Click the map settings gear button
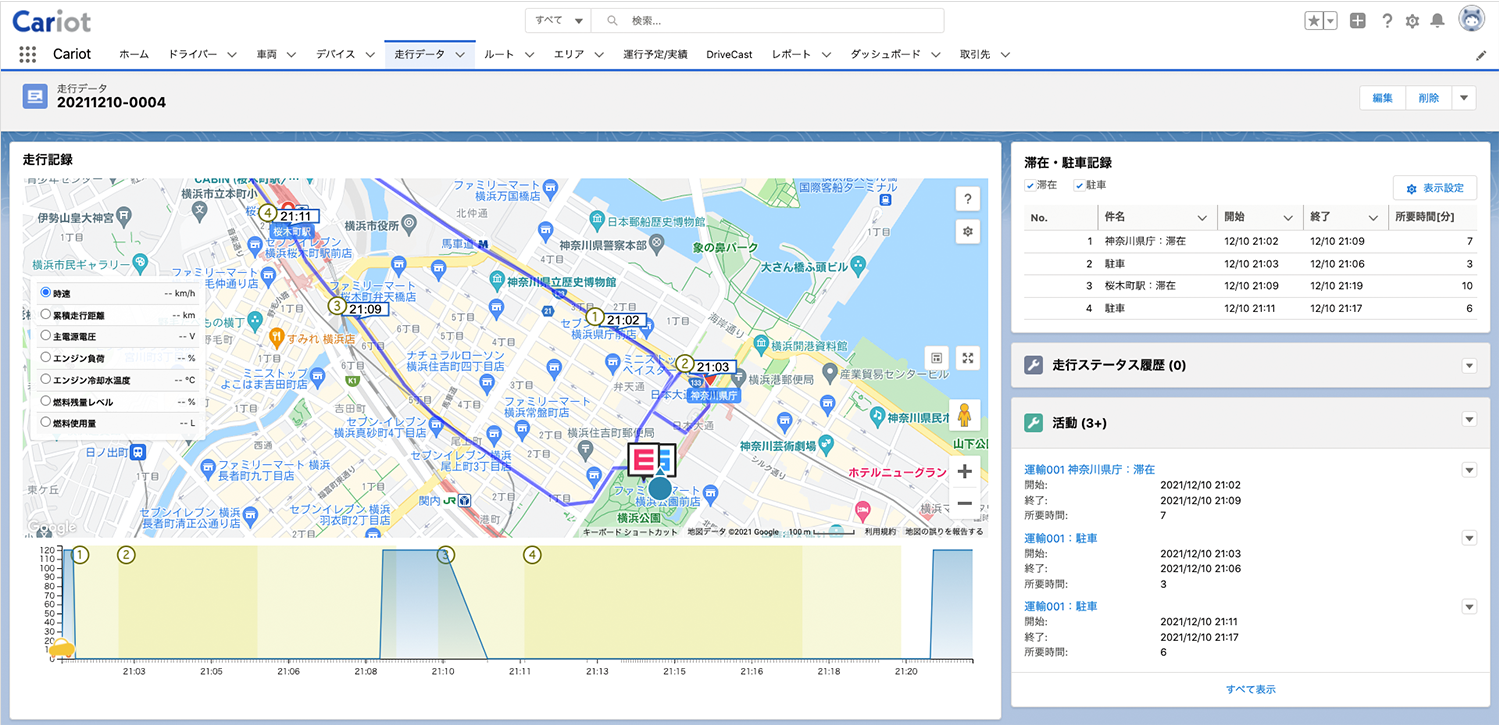 point(966,232)
